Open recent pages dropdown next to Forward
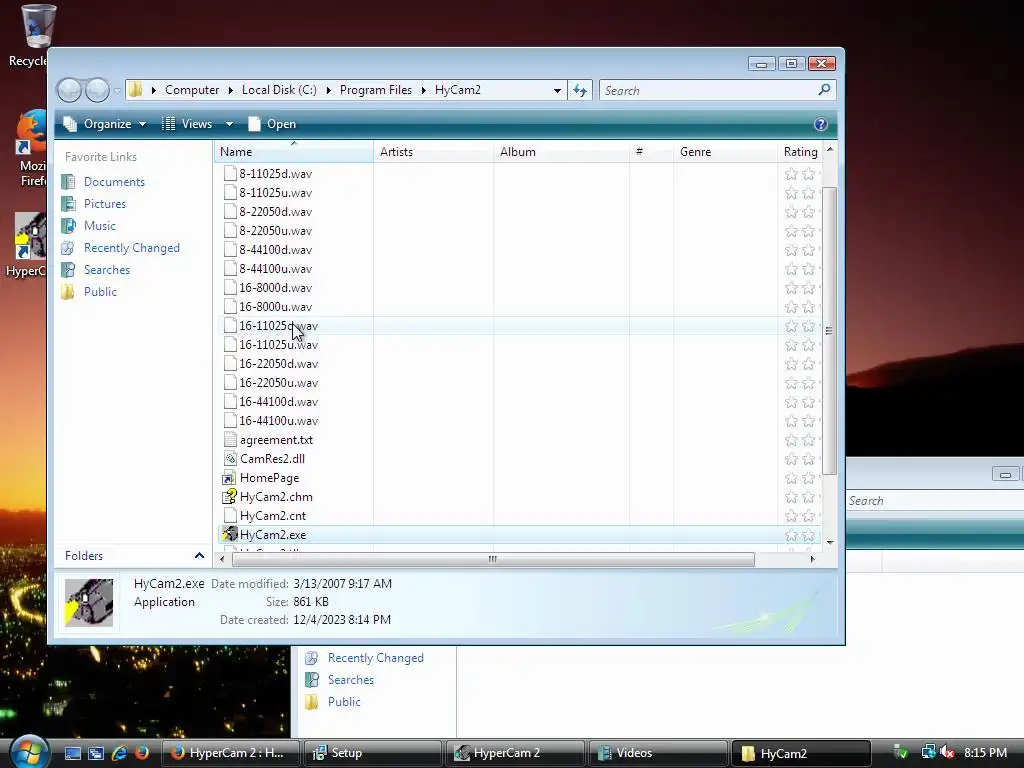This screenshot has width=1024, height=768. (117, 90)
